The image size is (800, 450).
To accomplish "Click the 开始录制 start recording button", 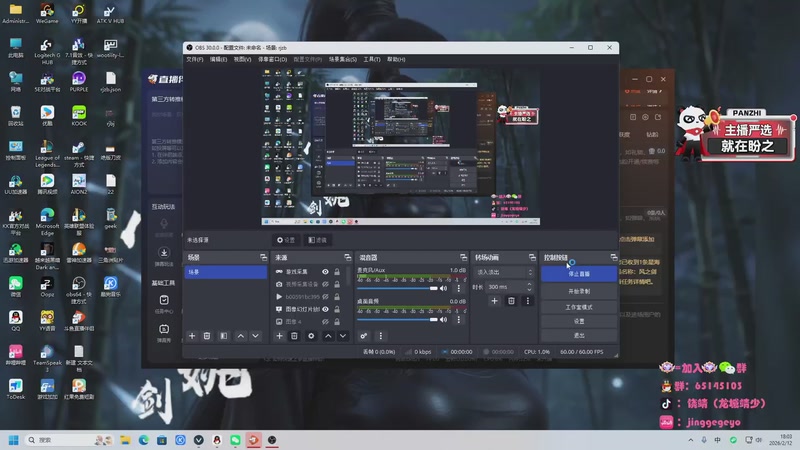I will pos(579,291).
